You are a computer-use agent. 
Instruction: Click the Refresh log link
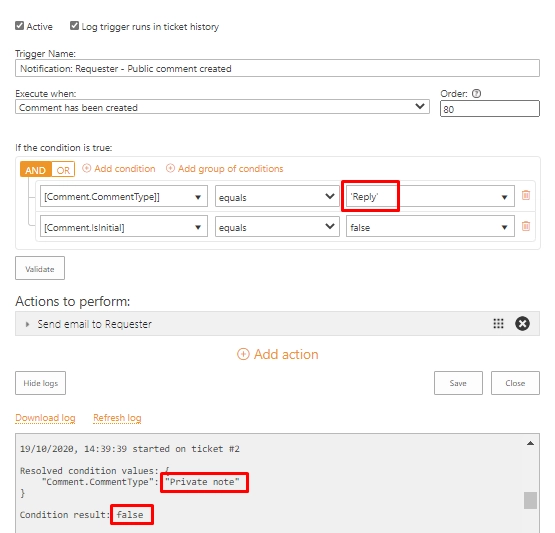(x=117, y=418)
